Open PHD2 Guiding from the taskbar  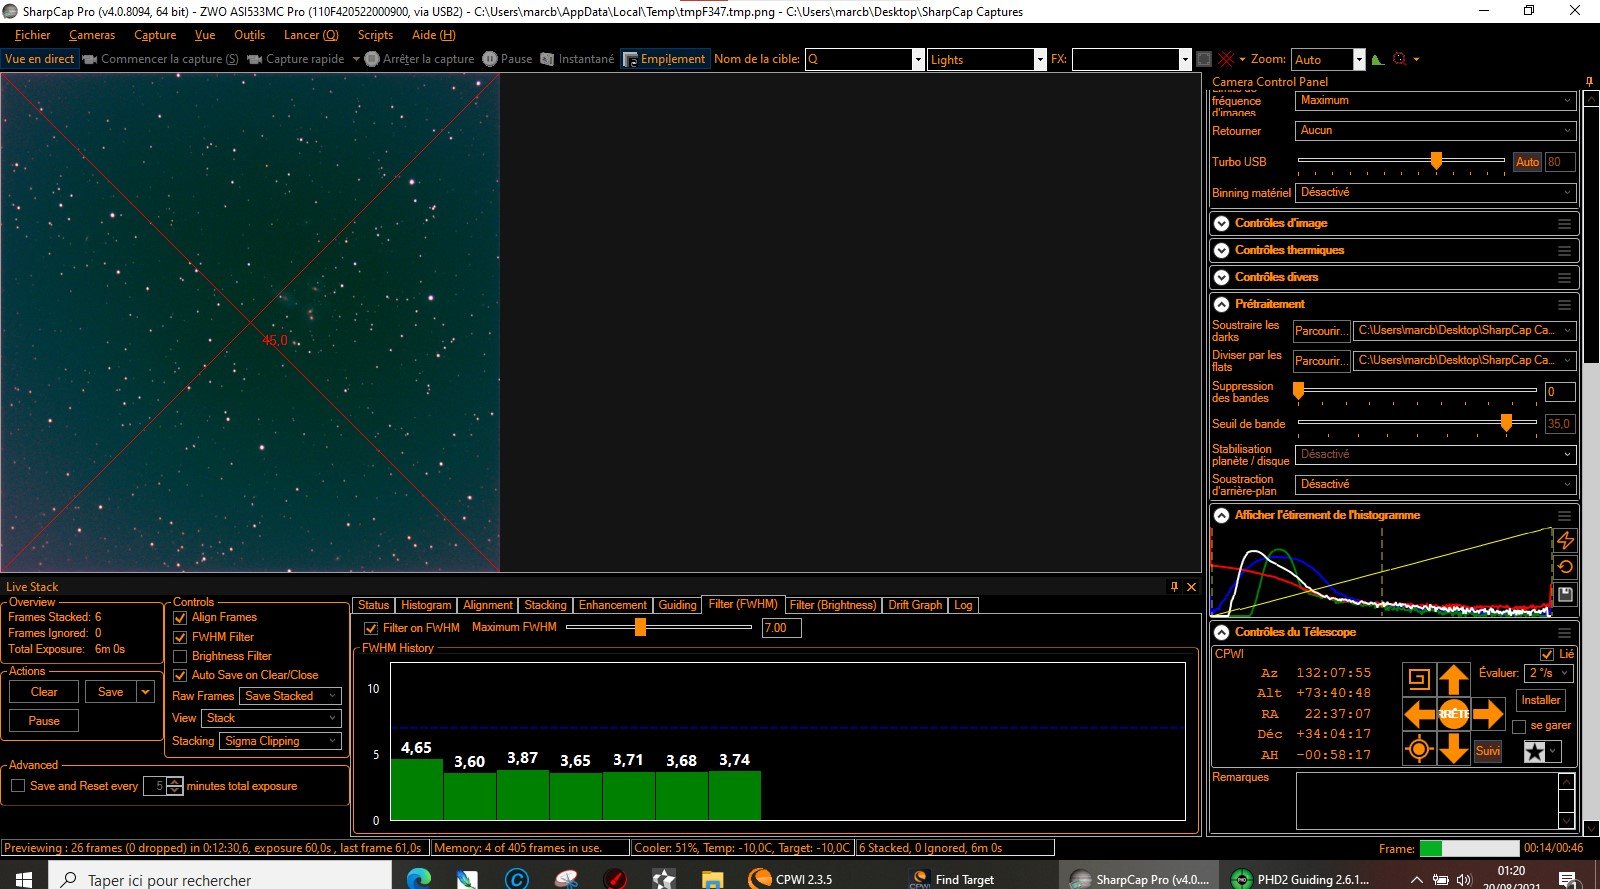(1300, 879)
